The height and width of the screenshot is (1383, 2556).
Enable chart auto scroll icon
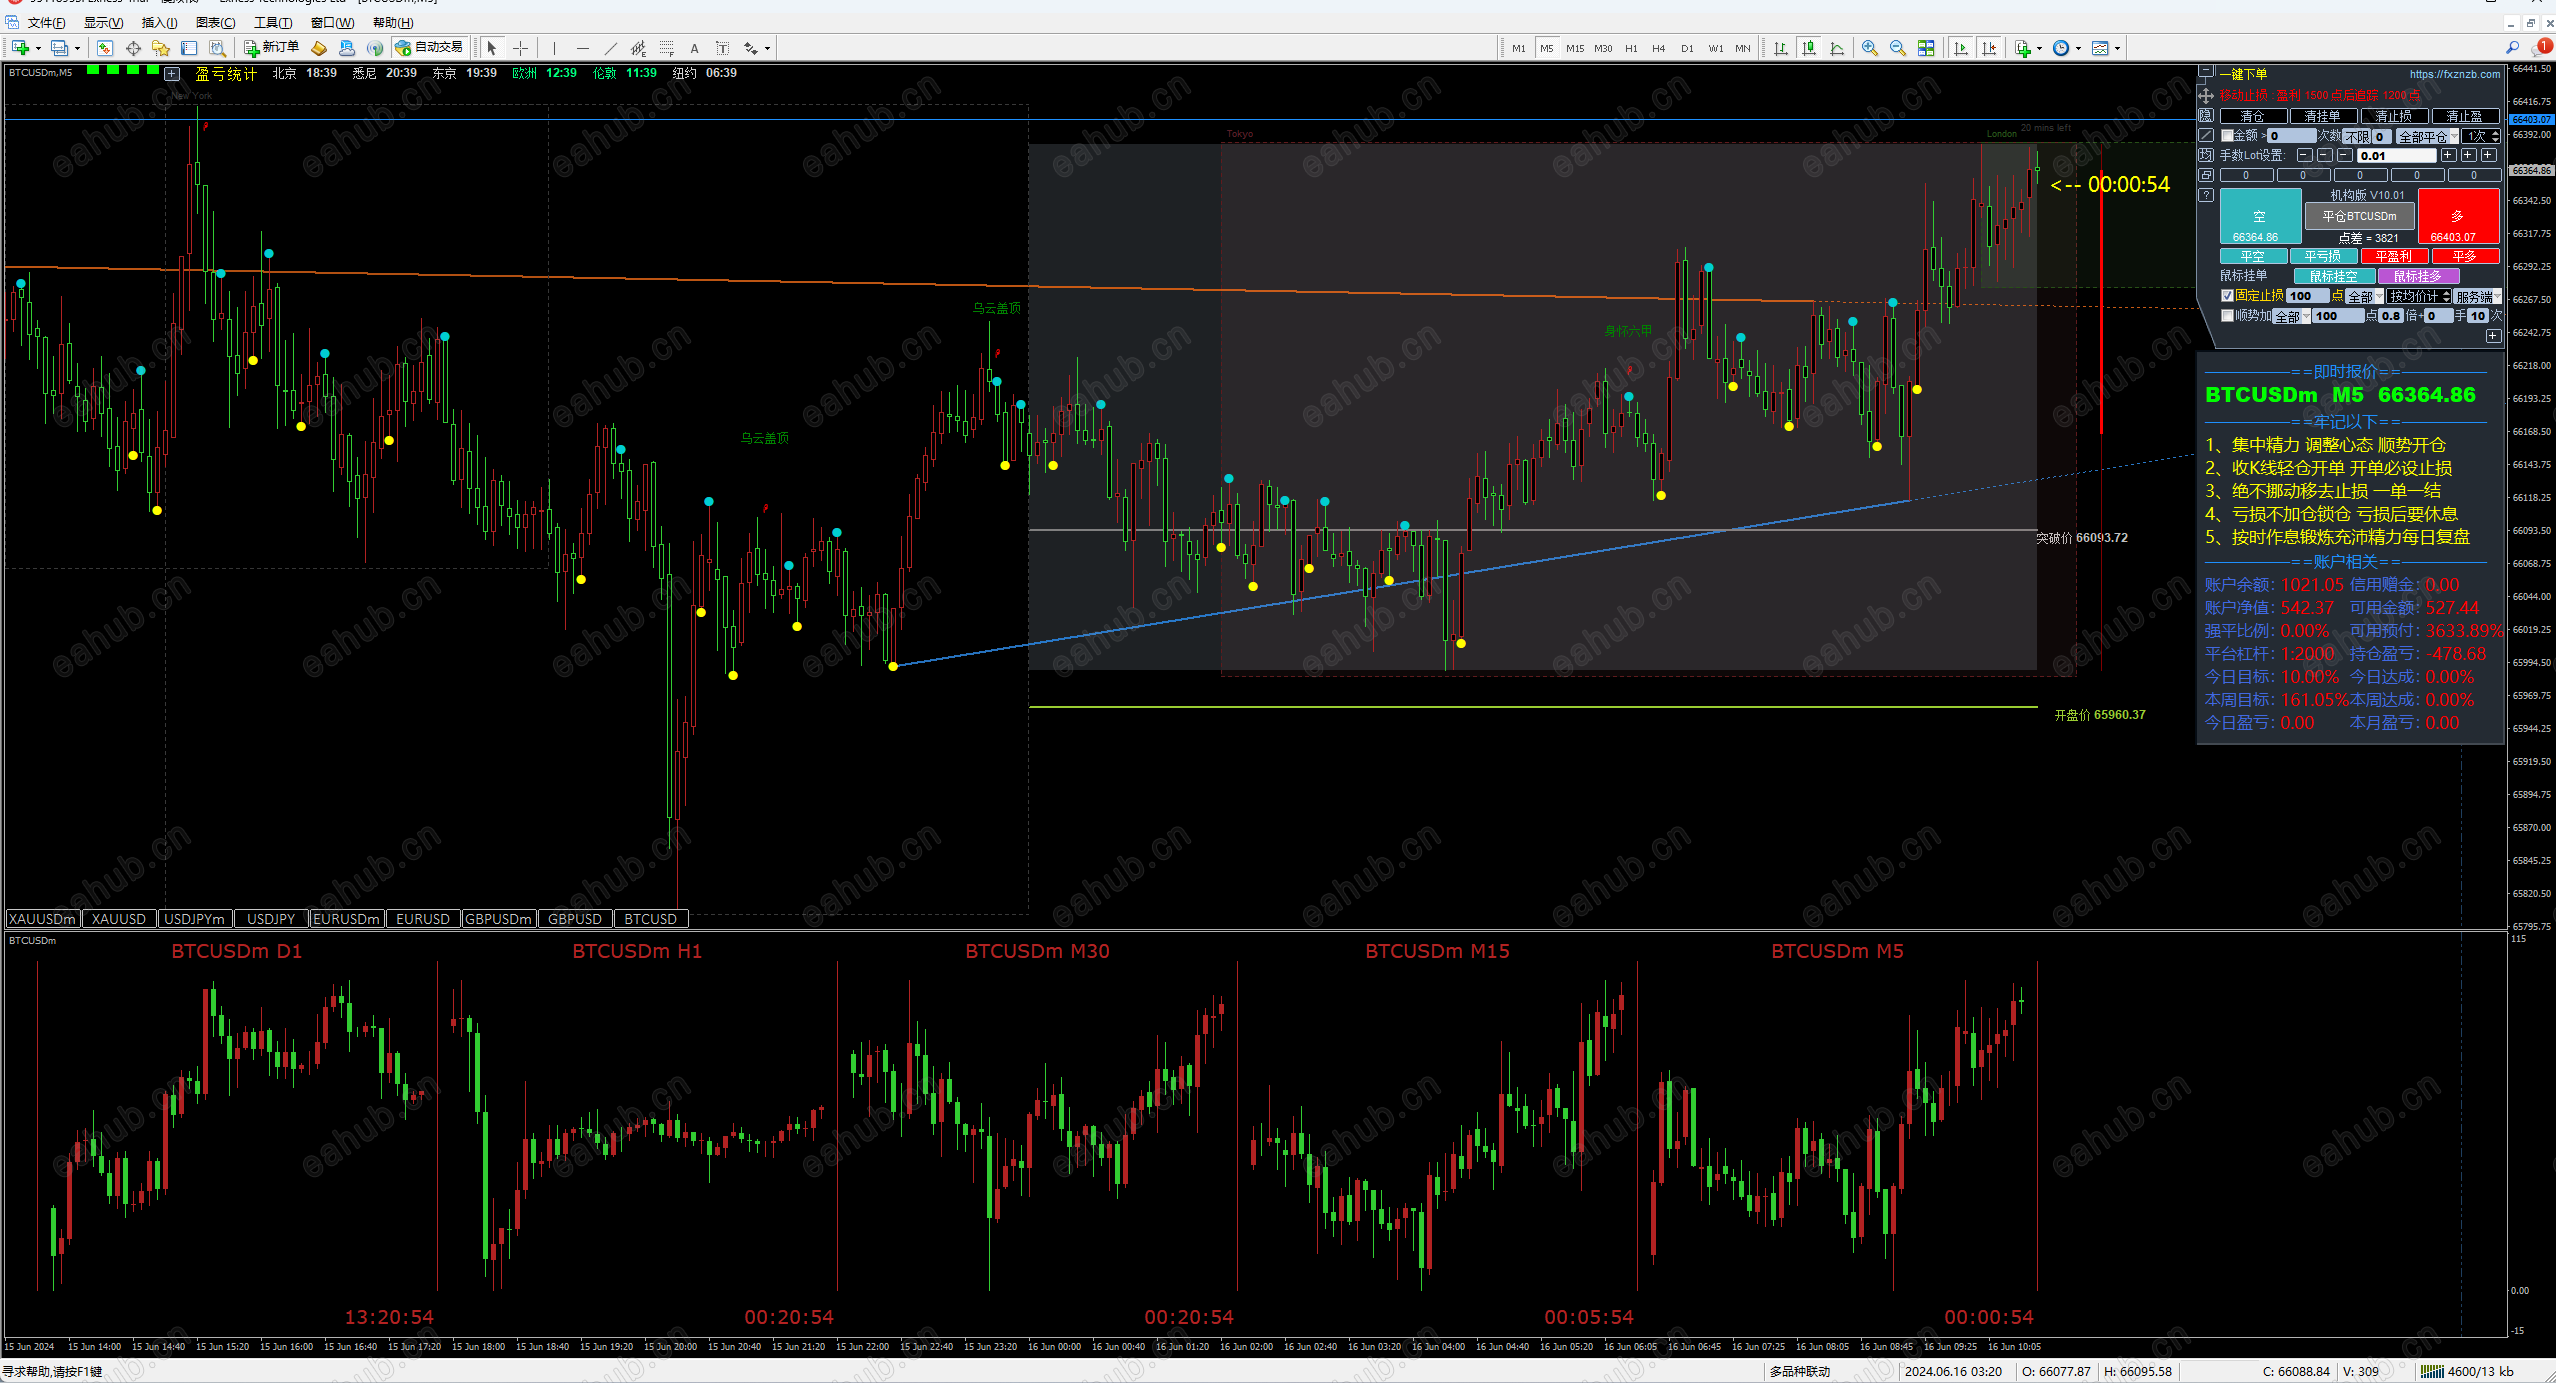click(1960, 48)
